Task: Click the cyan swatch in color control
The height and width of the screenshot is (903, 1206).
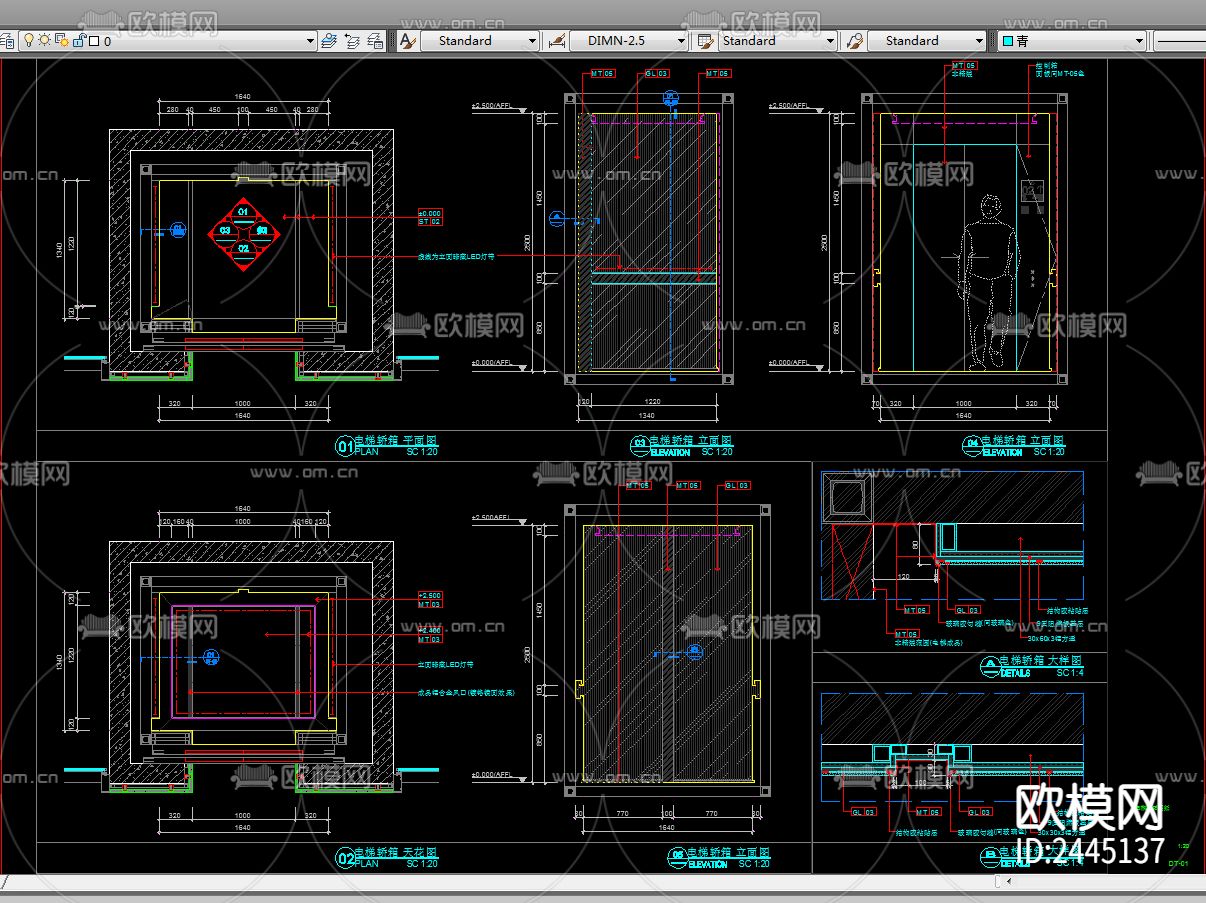Action: pyautogui.click(x=1008, y=41)
